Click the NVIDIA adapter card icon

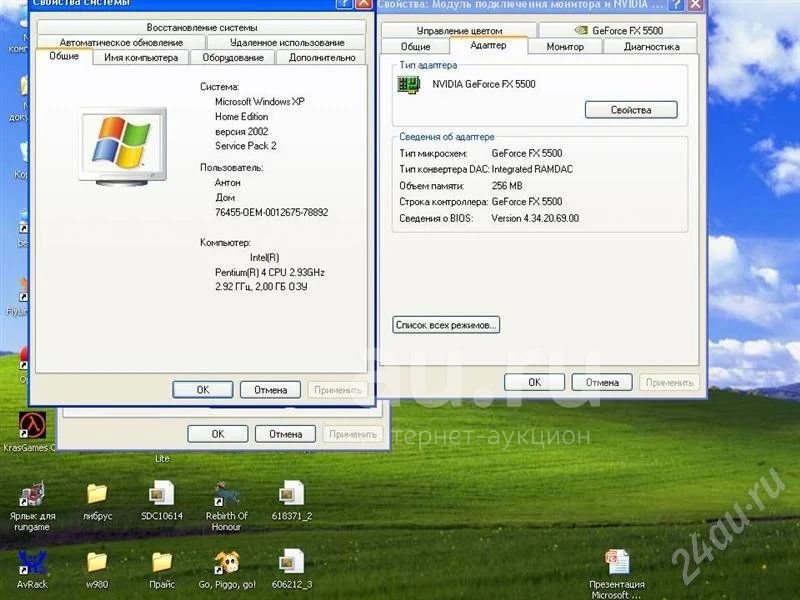(x=409, y=85)
